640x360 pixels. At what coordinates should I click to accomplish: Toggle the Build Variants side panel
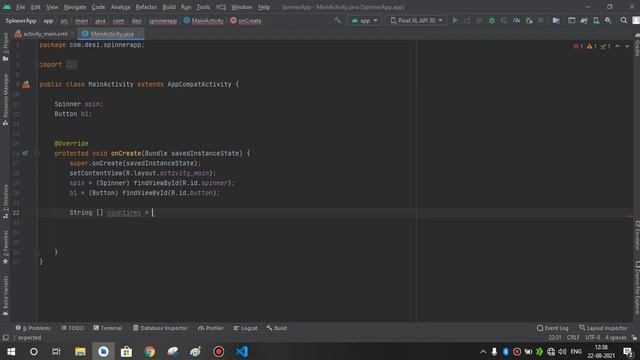pos(5,296)
